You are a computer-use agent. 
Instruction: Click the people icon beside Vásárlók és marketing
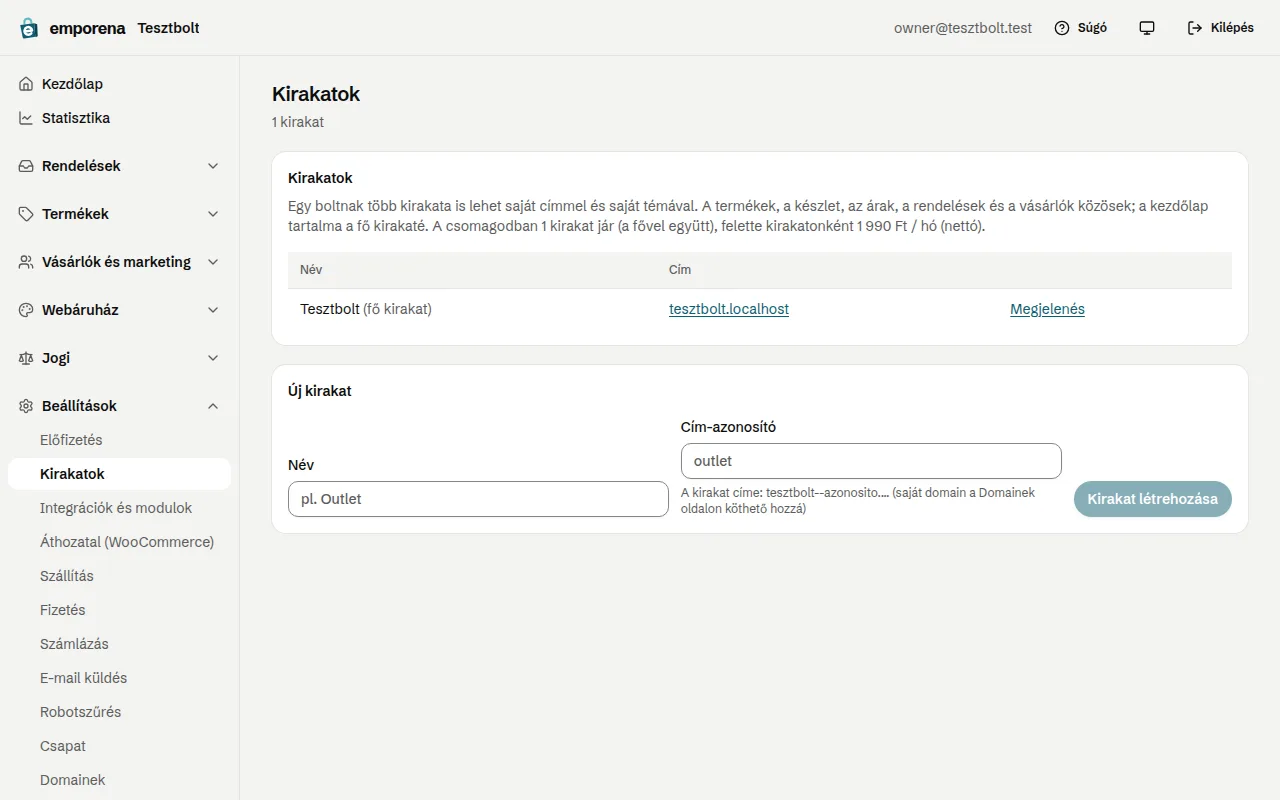26,262
